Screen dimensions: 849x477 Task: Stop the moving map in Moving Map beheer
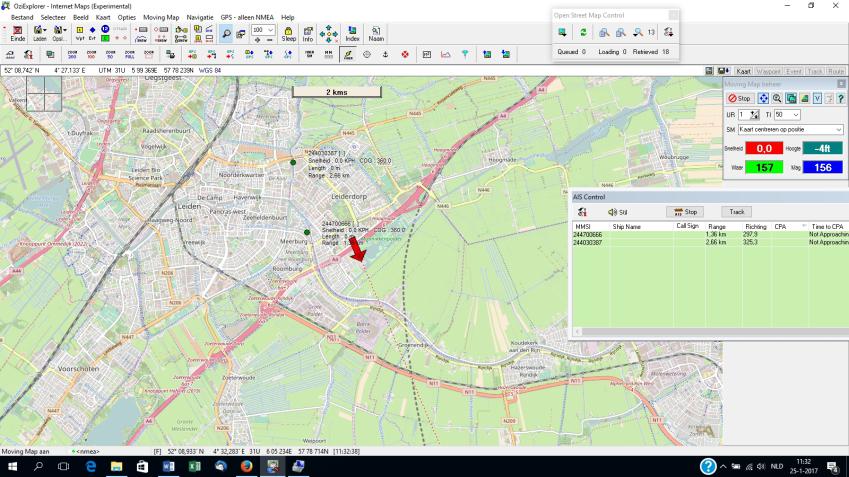(x=740, y=98)
